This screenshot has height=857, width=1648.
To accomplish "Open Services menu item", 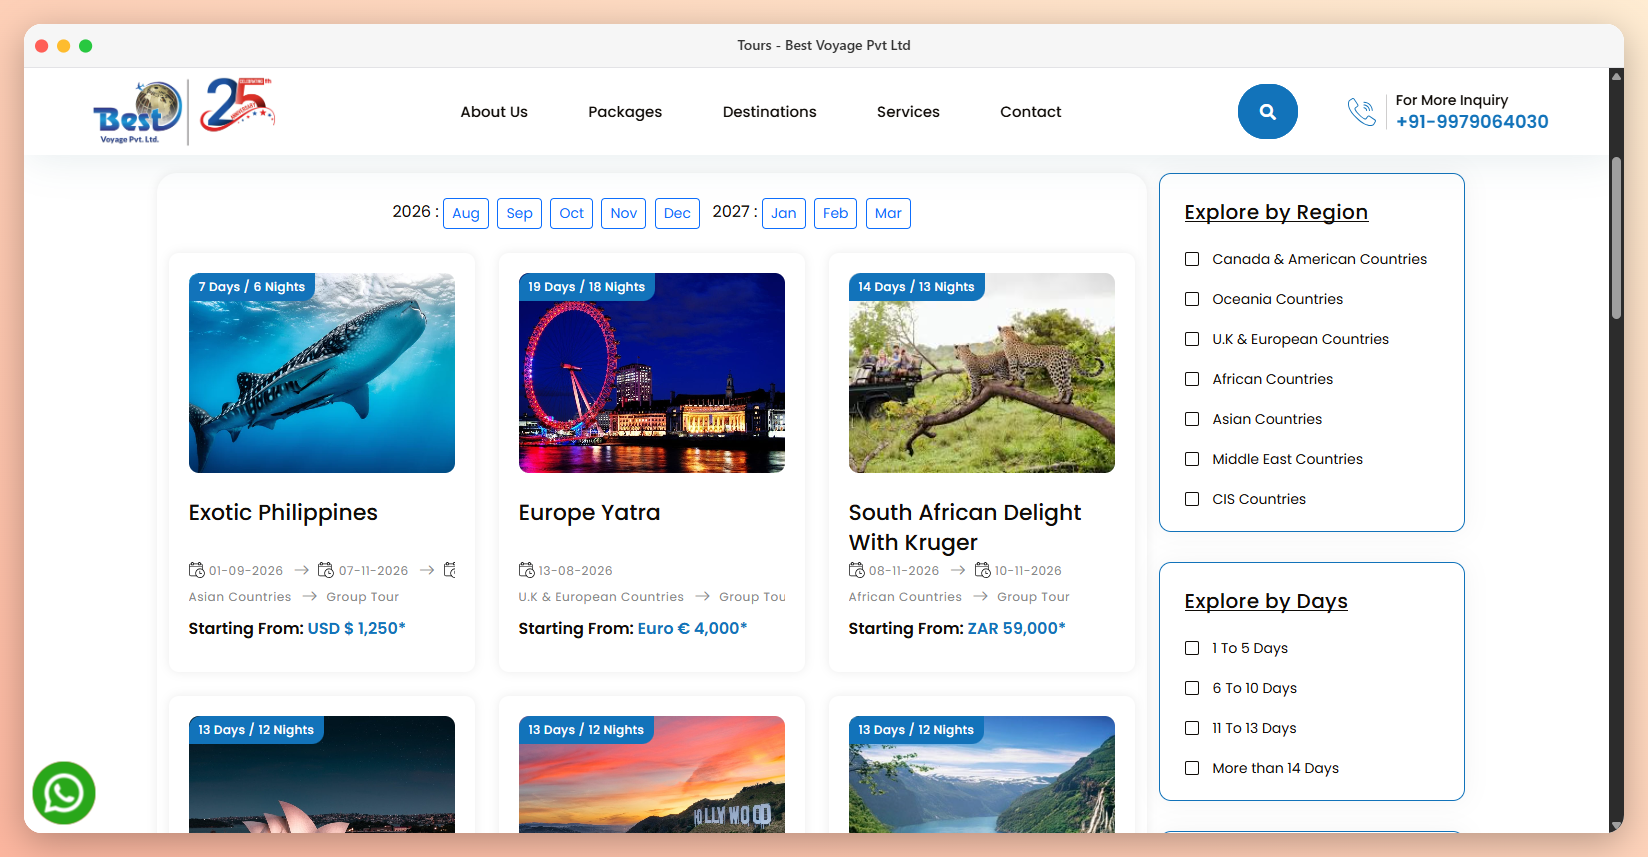I will [x=908, y=112].
